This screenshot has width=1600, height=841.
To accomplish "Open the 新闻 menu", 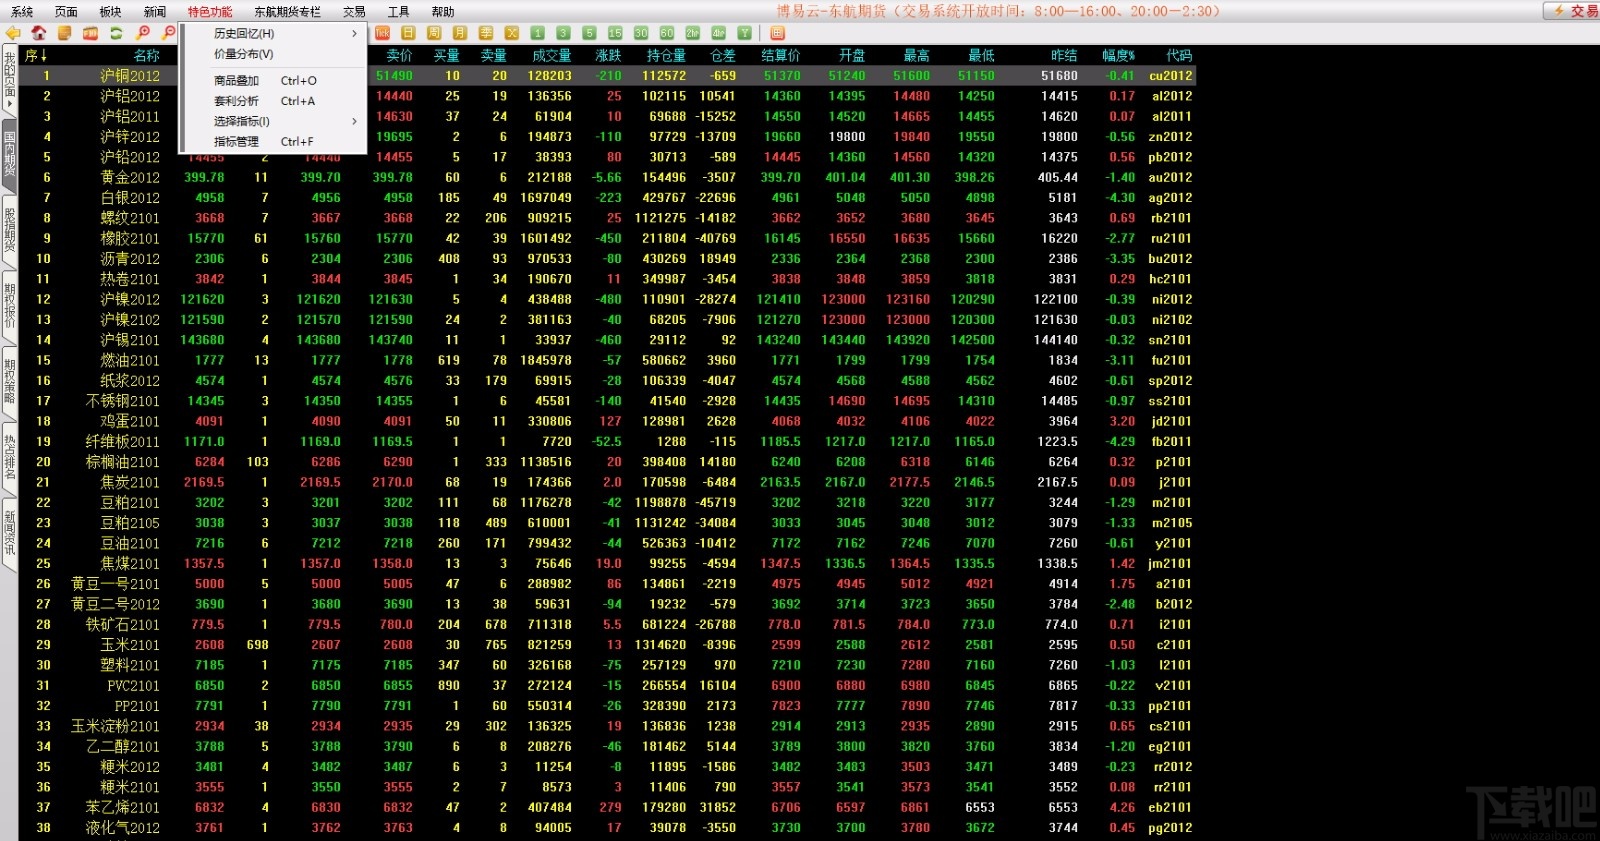I will [x=155, y=12].
